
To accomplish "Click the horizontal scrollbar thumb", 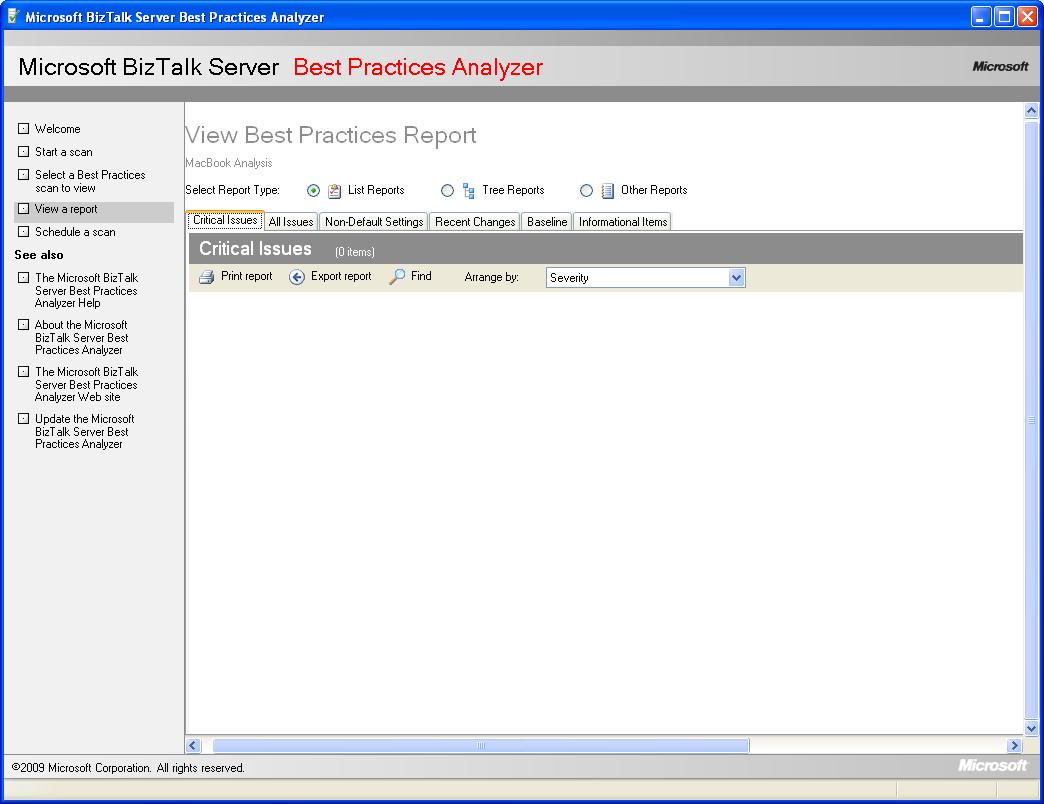I will [x=481, y=745].
